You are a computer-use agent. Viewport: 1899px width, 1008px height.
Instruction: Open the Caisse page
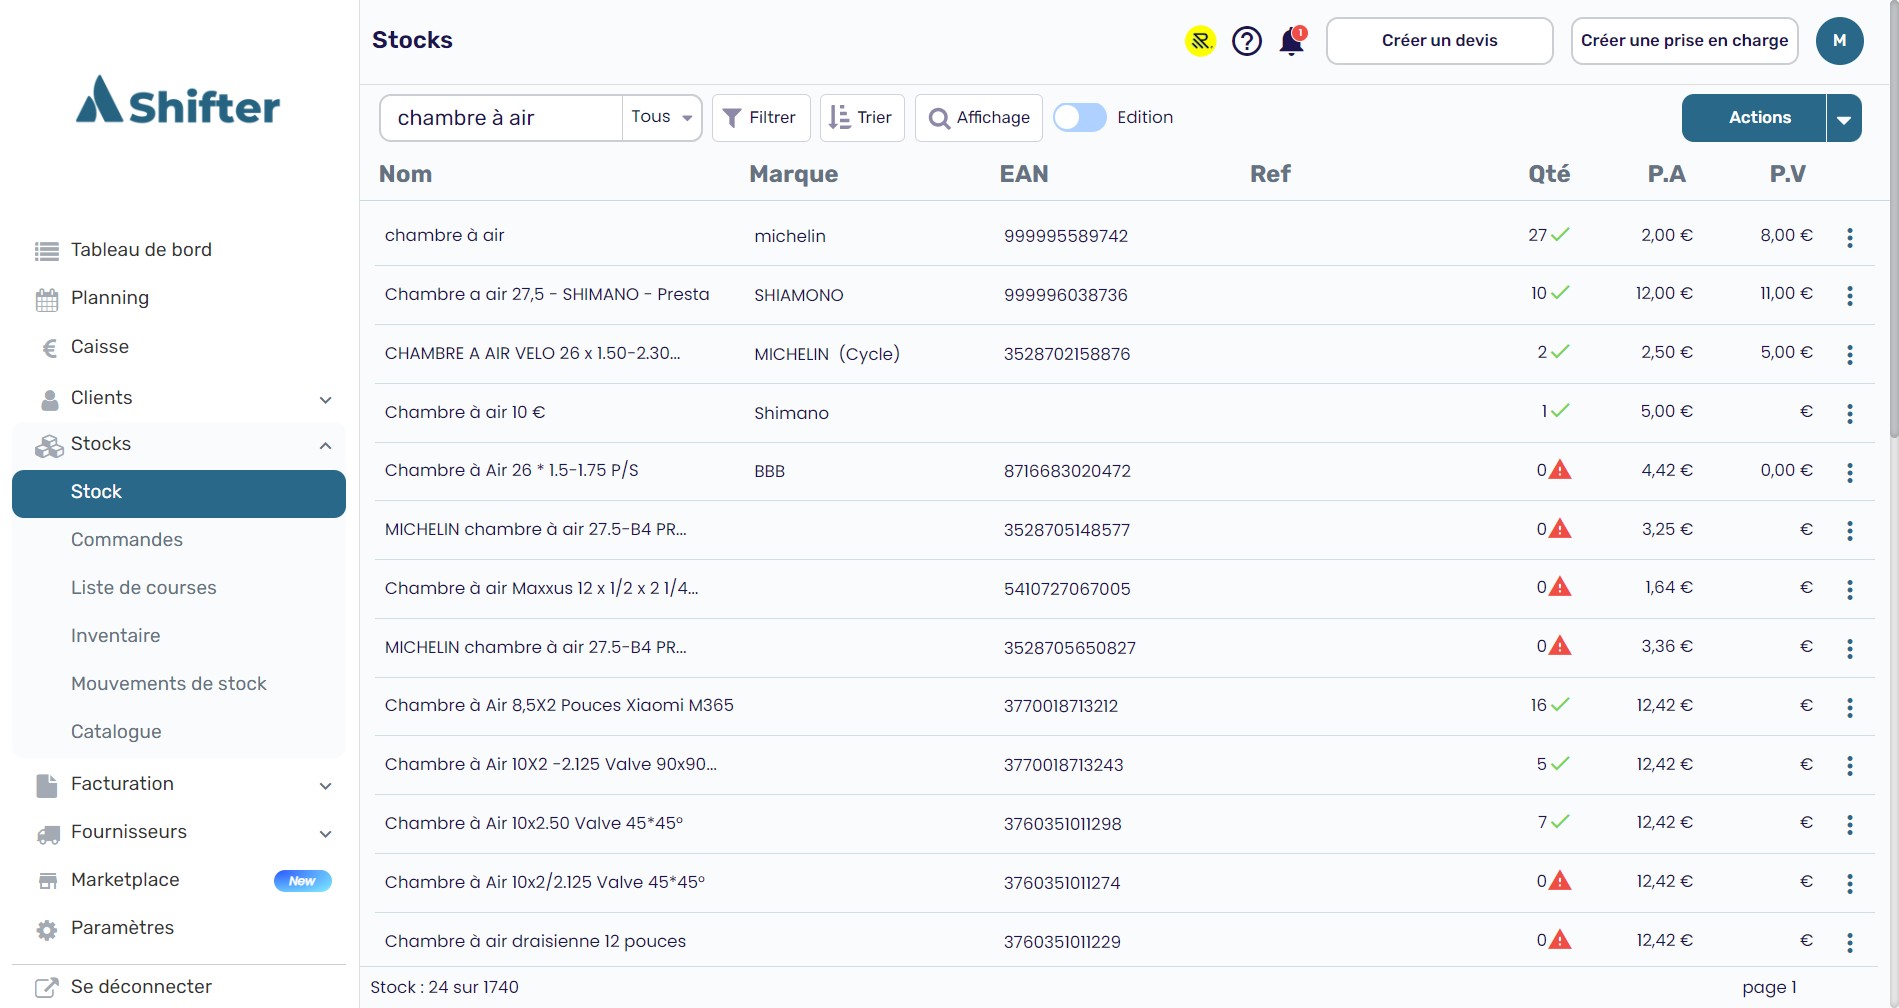coord(100,347)
